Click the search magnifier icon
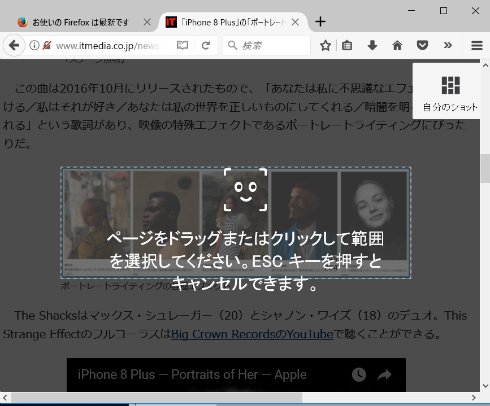The image size is (490, 406). point(232,45)
